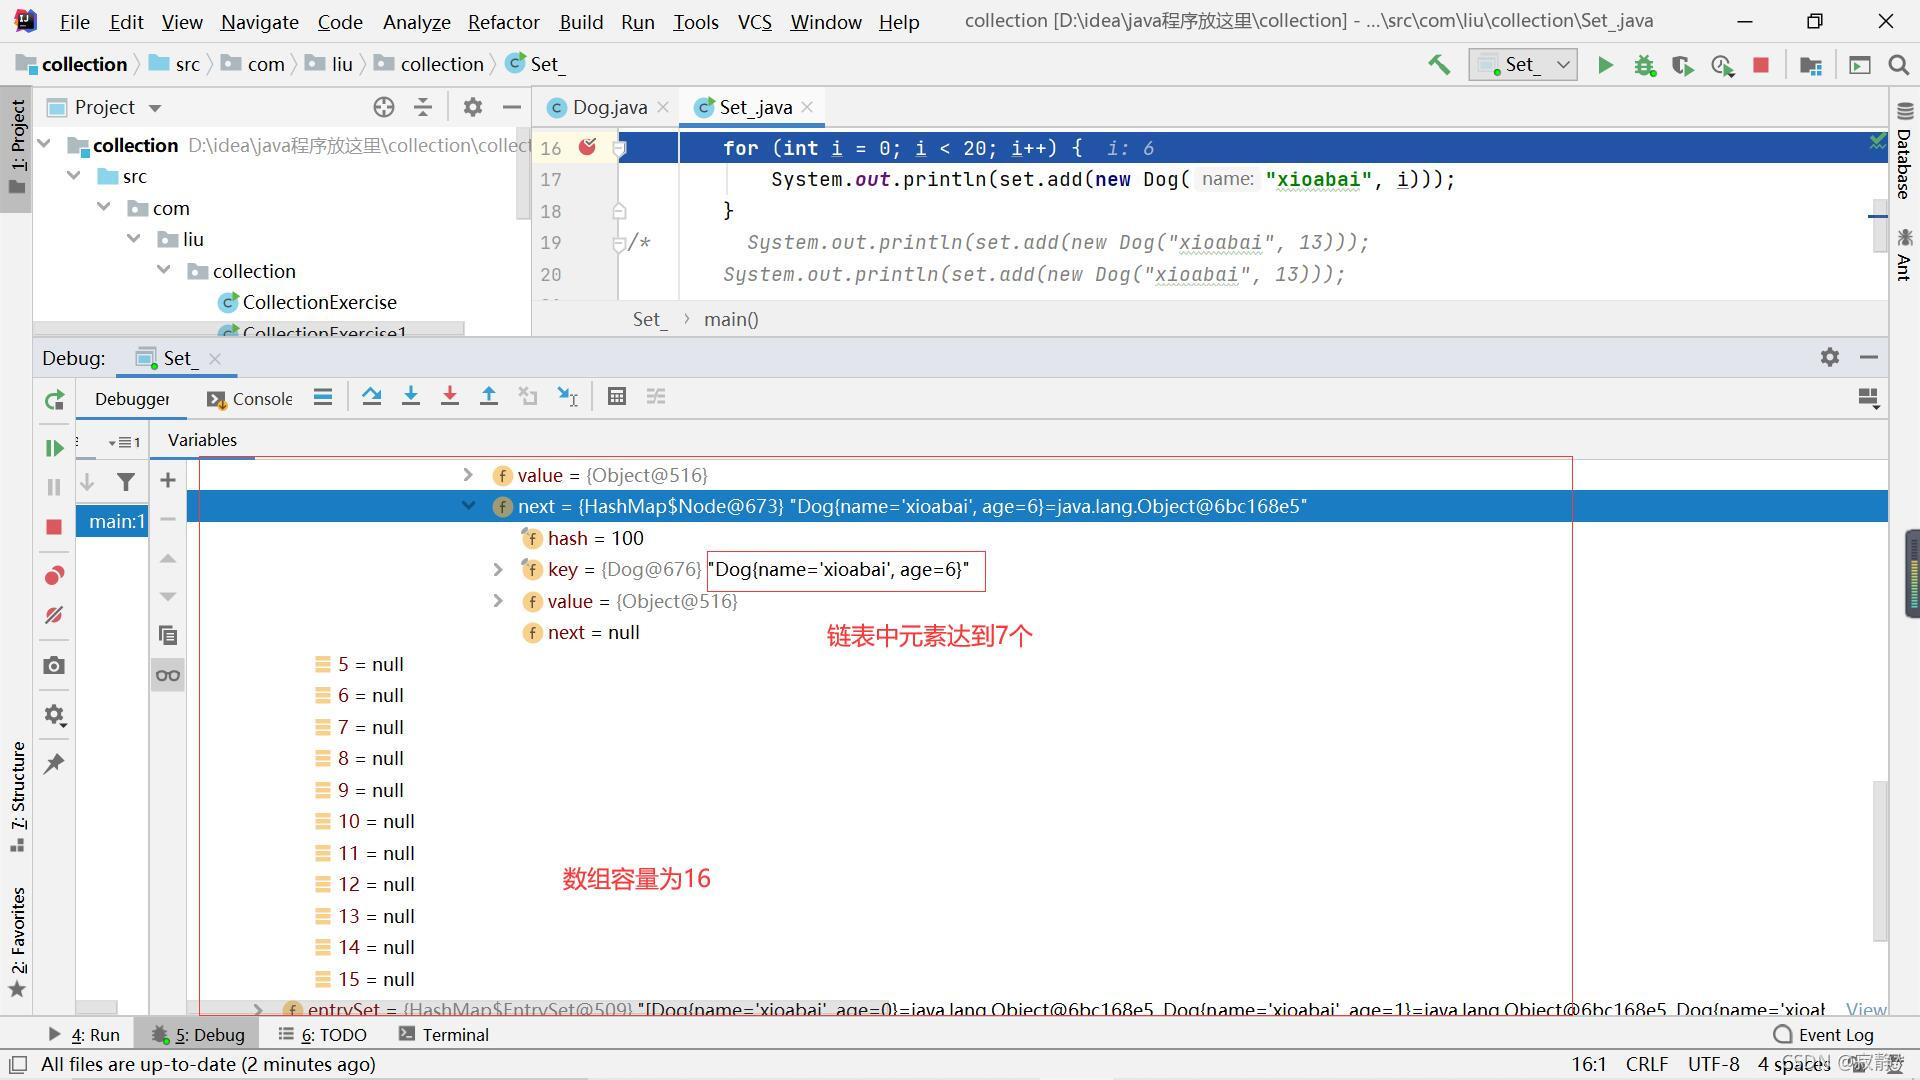Run the Set_ configuration with green play

(1605, 65)
